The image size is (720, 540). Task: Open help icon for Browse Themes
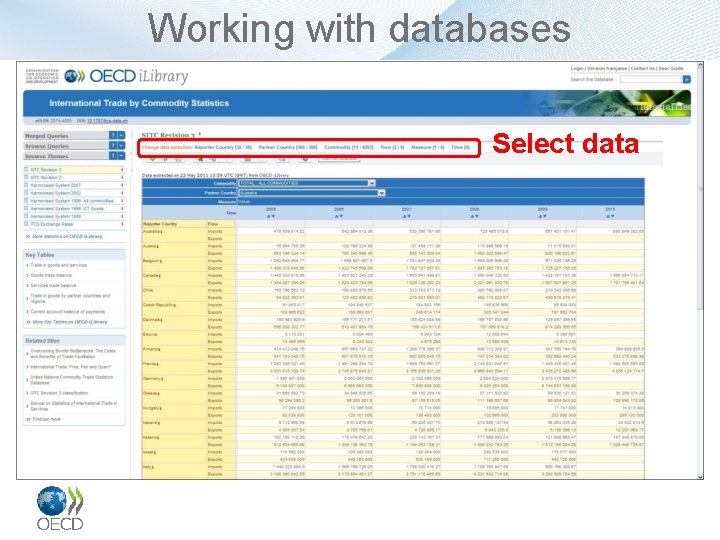pos(113,156)
